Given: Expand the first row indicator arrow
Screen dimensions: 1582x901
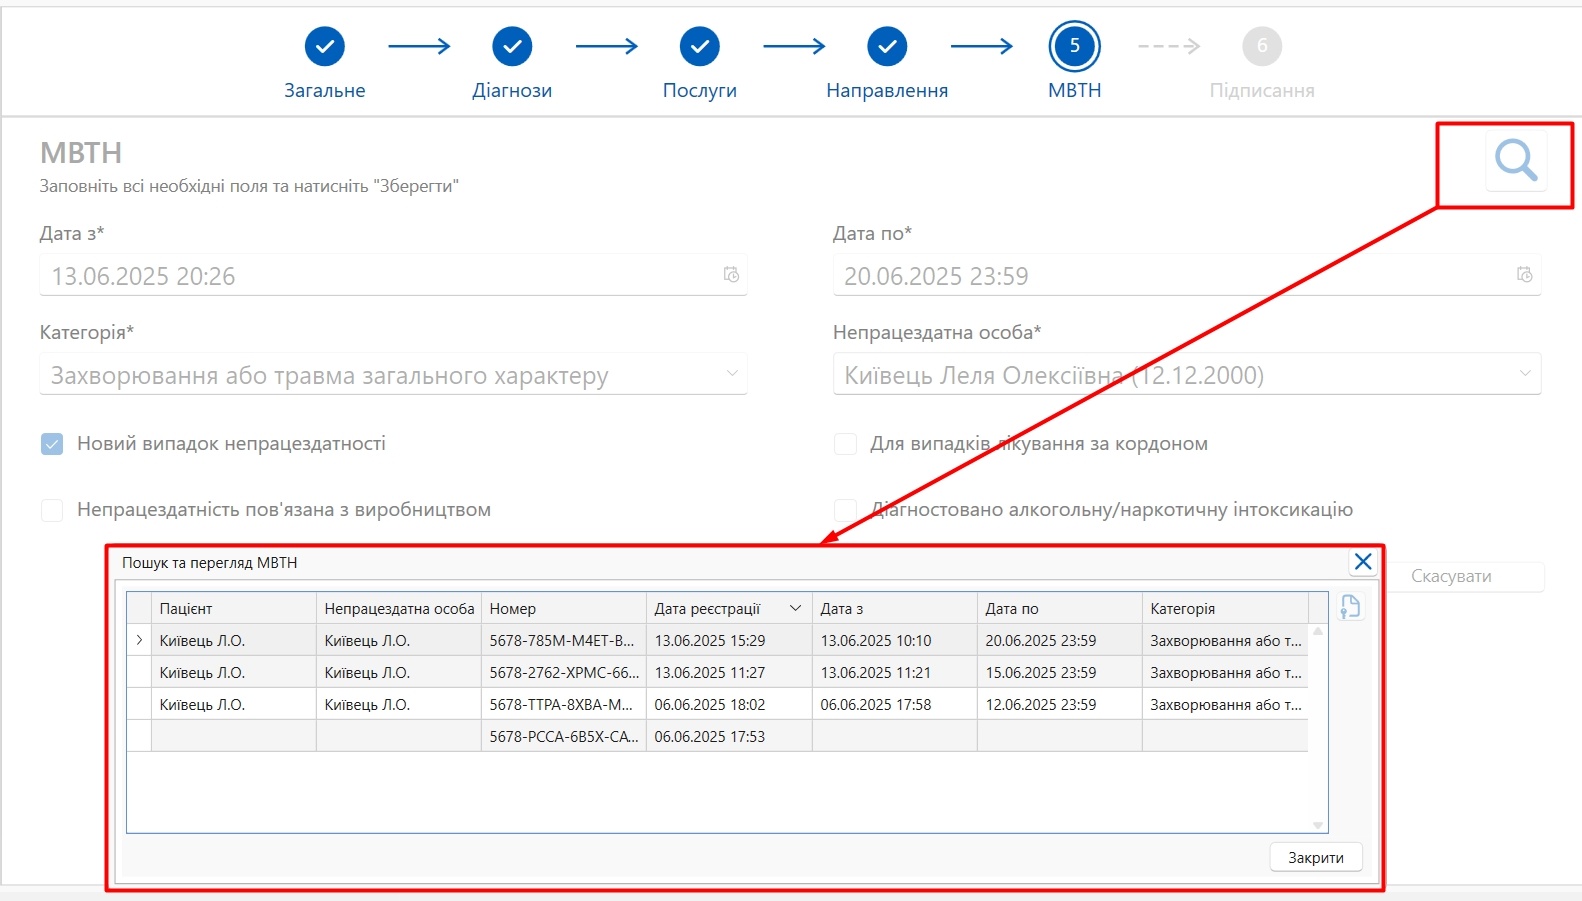Looking at the screenshot, I should (139, 640).
